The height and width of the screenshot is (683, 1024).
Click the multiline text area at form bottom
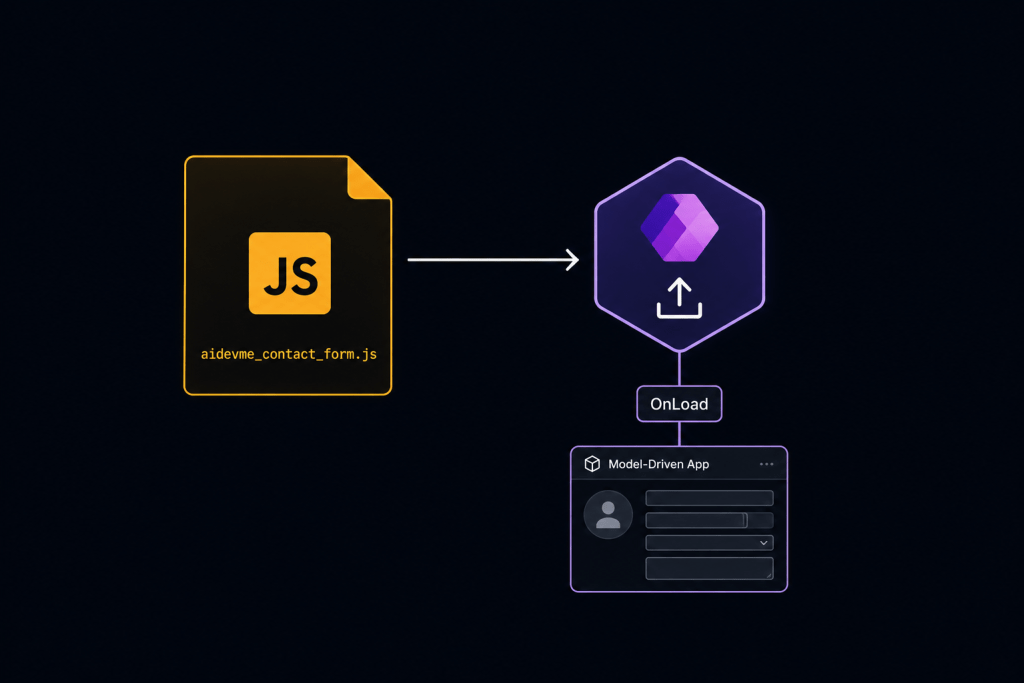tap(709, 568)
